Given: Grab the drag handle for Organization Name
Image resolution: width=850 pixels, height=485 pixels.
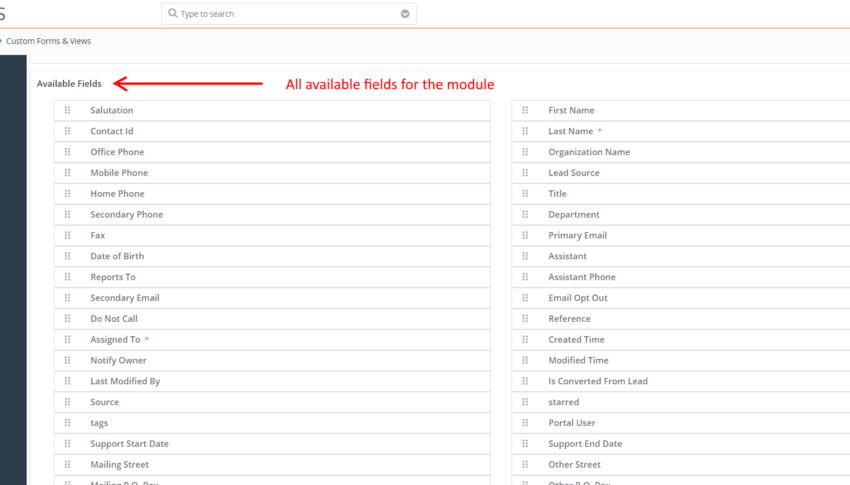Looking at the screenshot, I should click(525, 152).
